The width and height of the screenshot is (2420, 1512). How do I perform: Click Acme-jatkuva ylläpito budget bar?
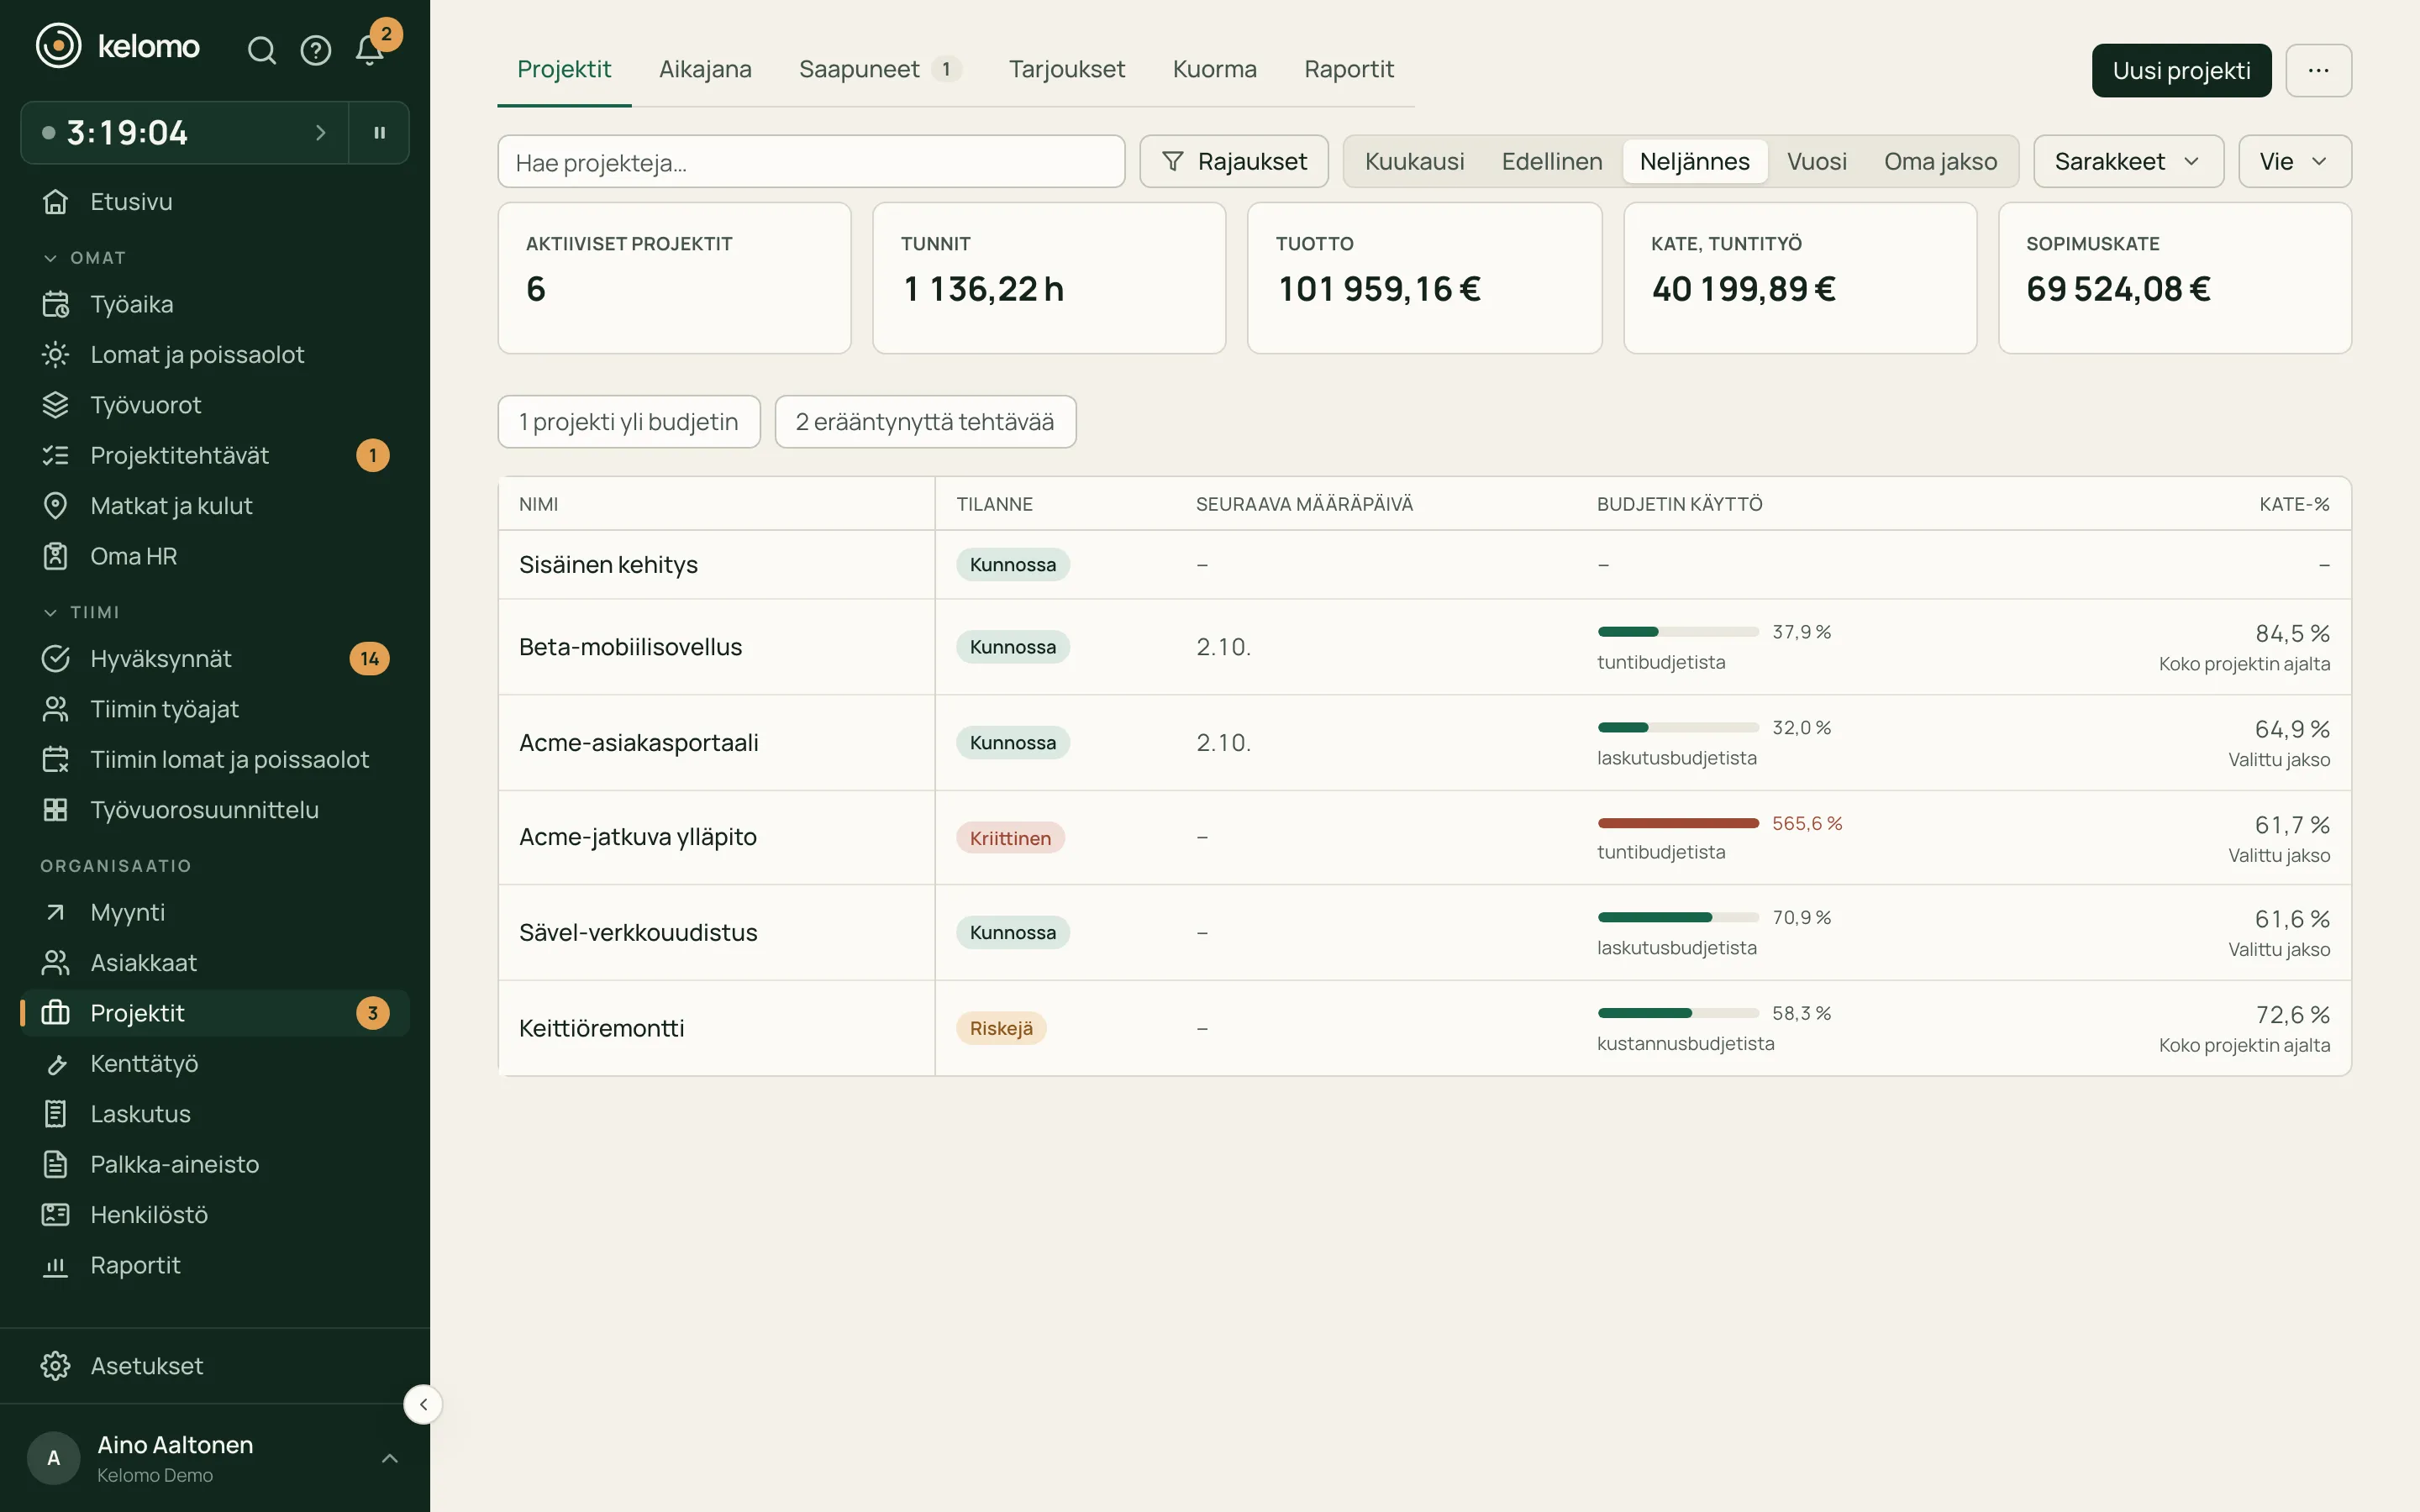(x=1678, y=823)
